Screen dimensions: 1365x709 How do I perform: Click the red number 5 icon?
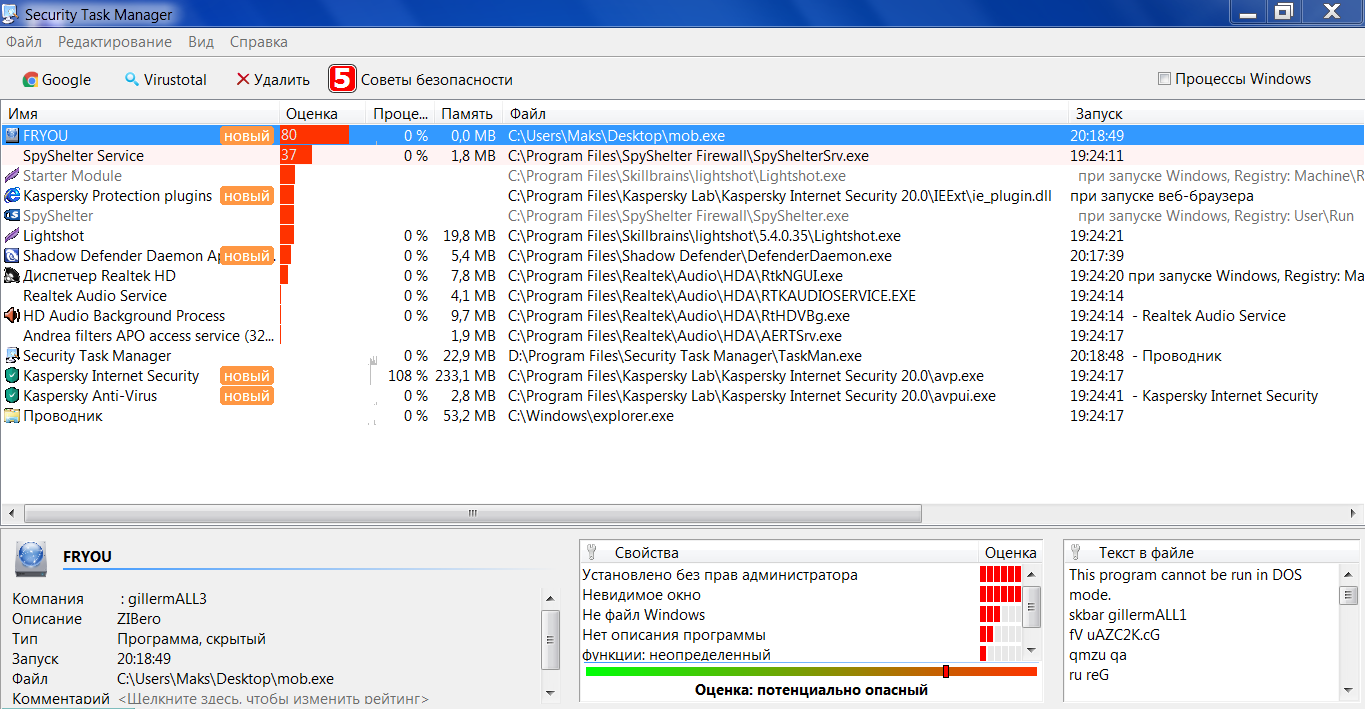tap(342, 79)
